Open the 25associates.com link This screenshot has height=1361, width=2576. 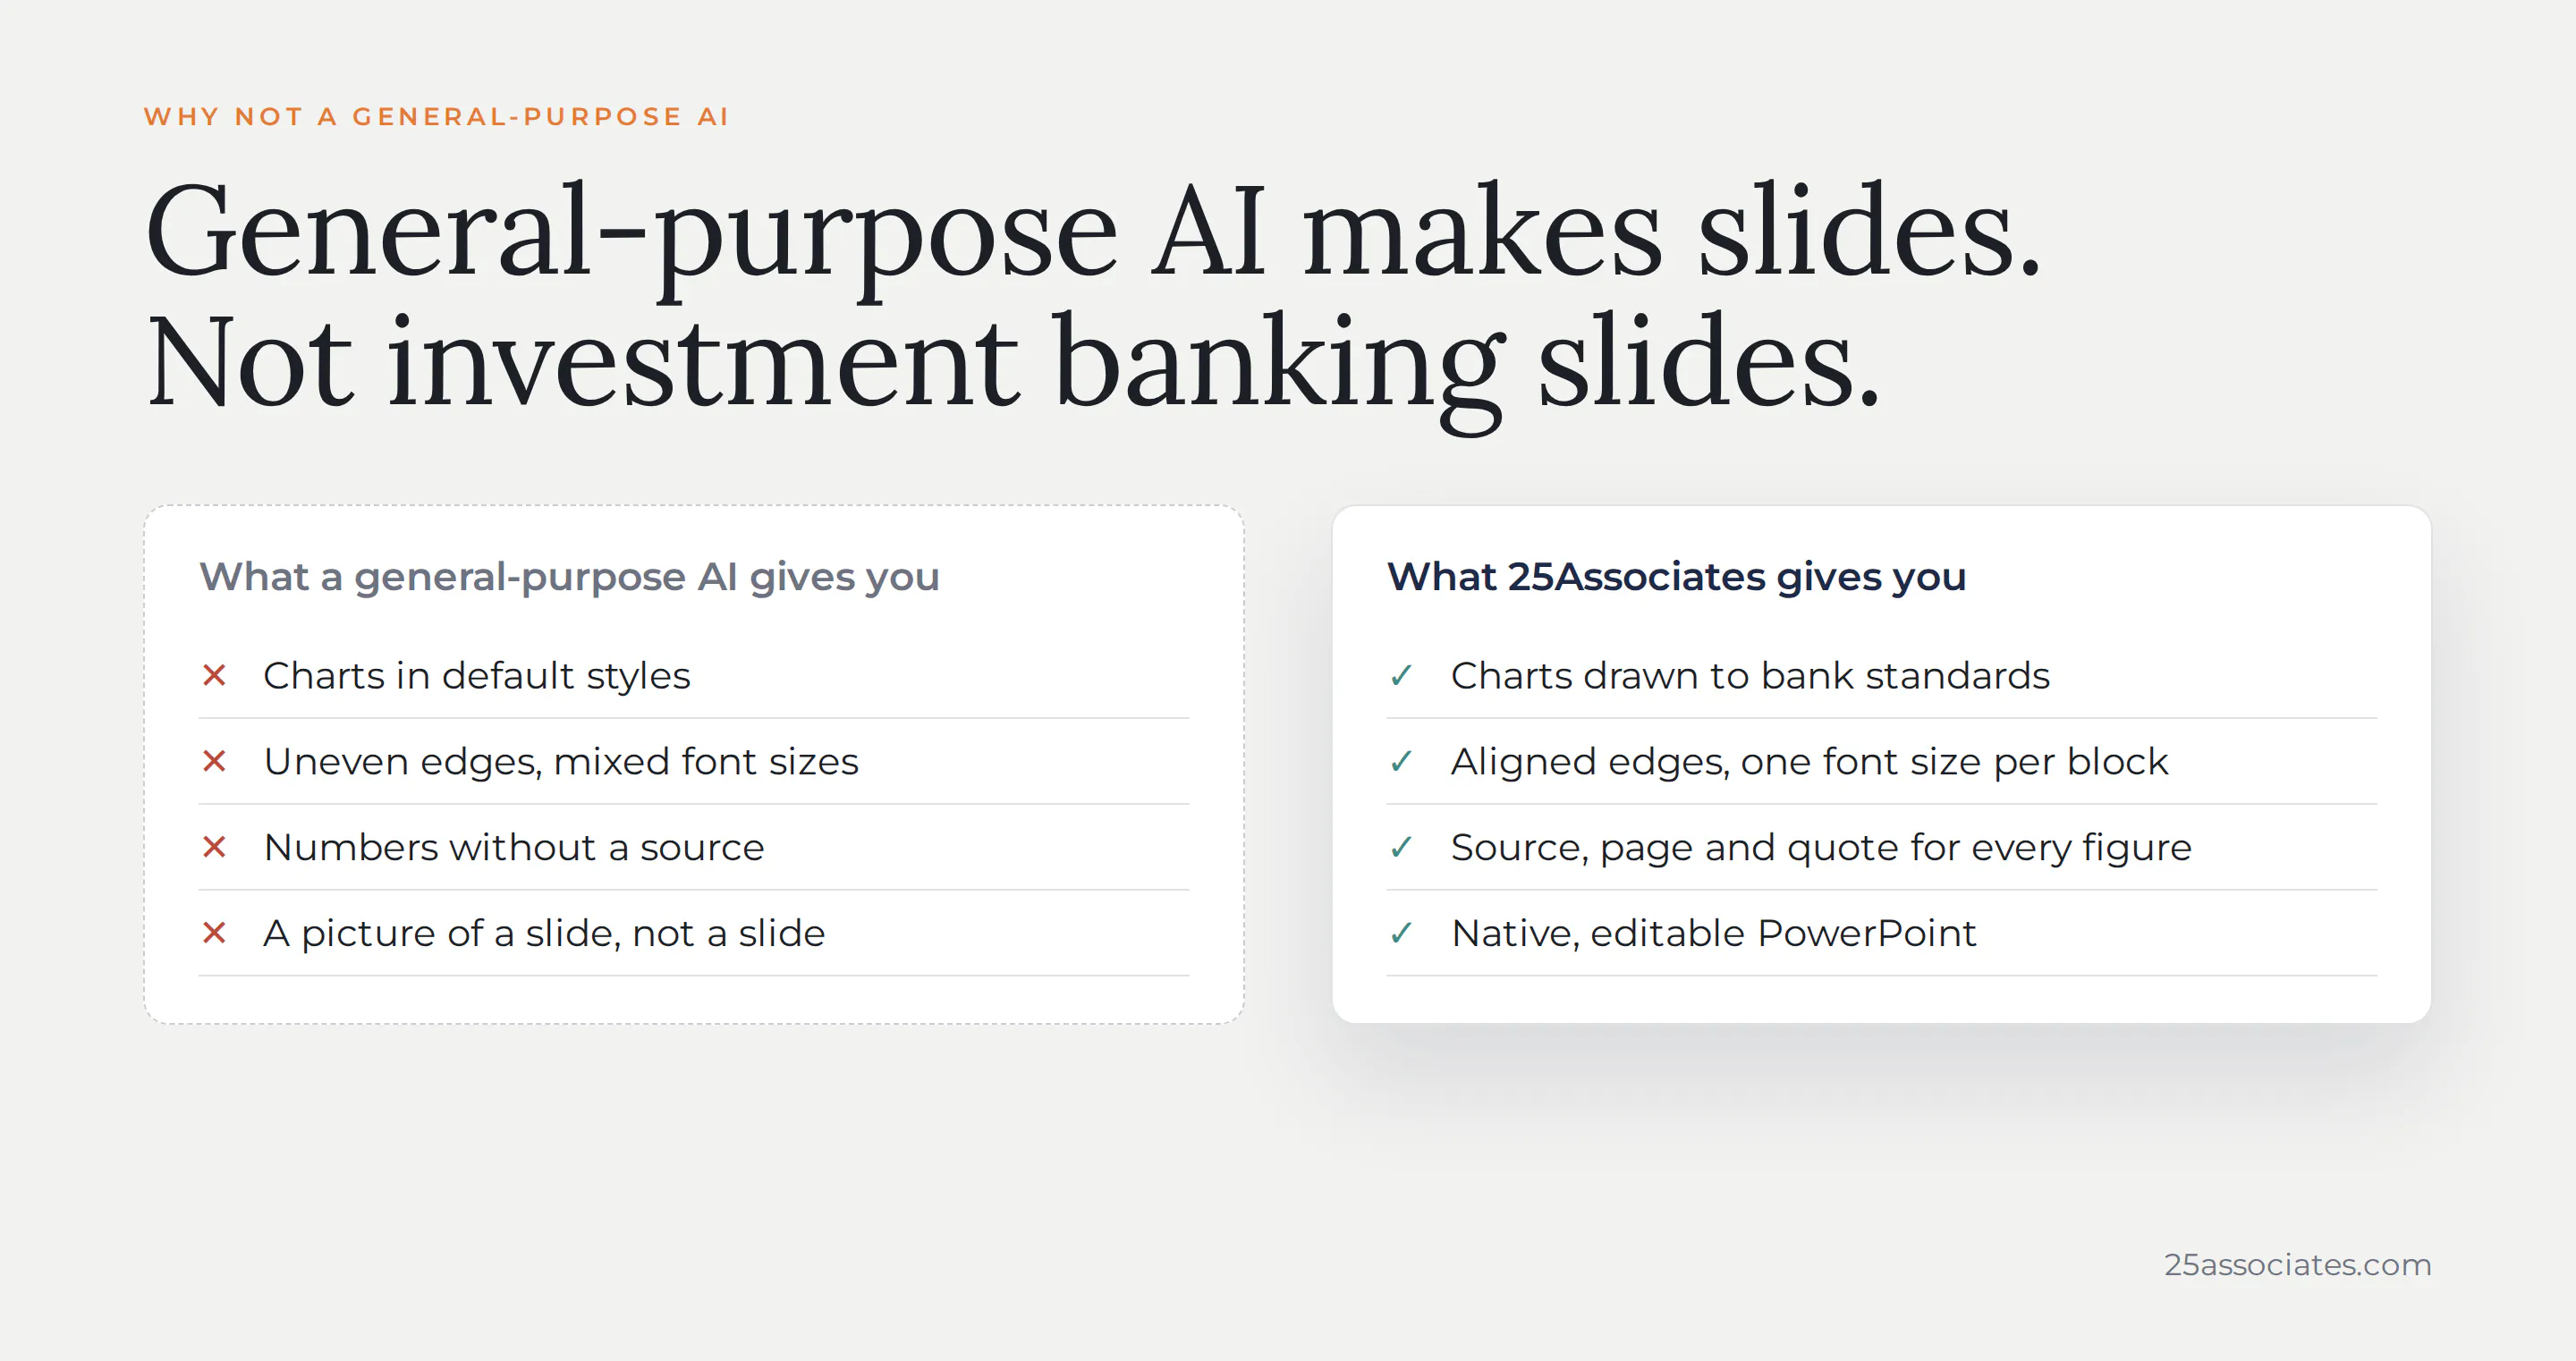point(2297,1265)
